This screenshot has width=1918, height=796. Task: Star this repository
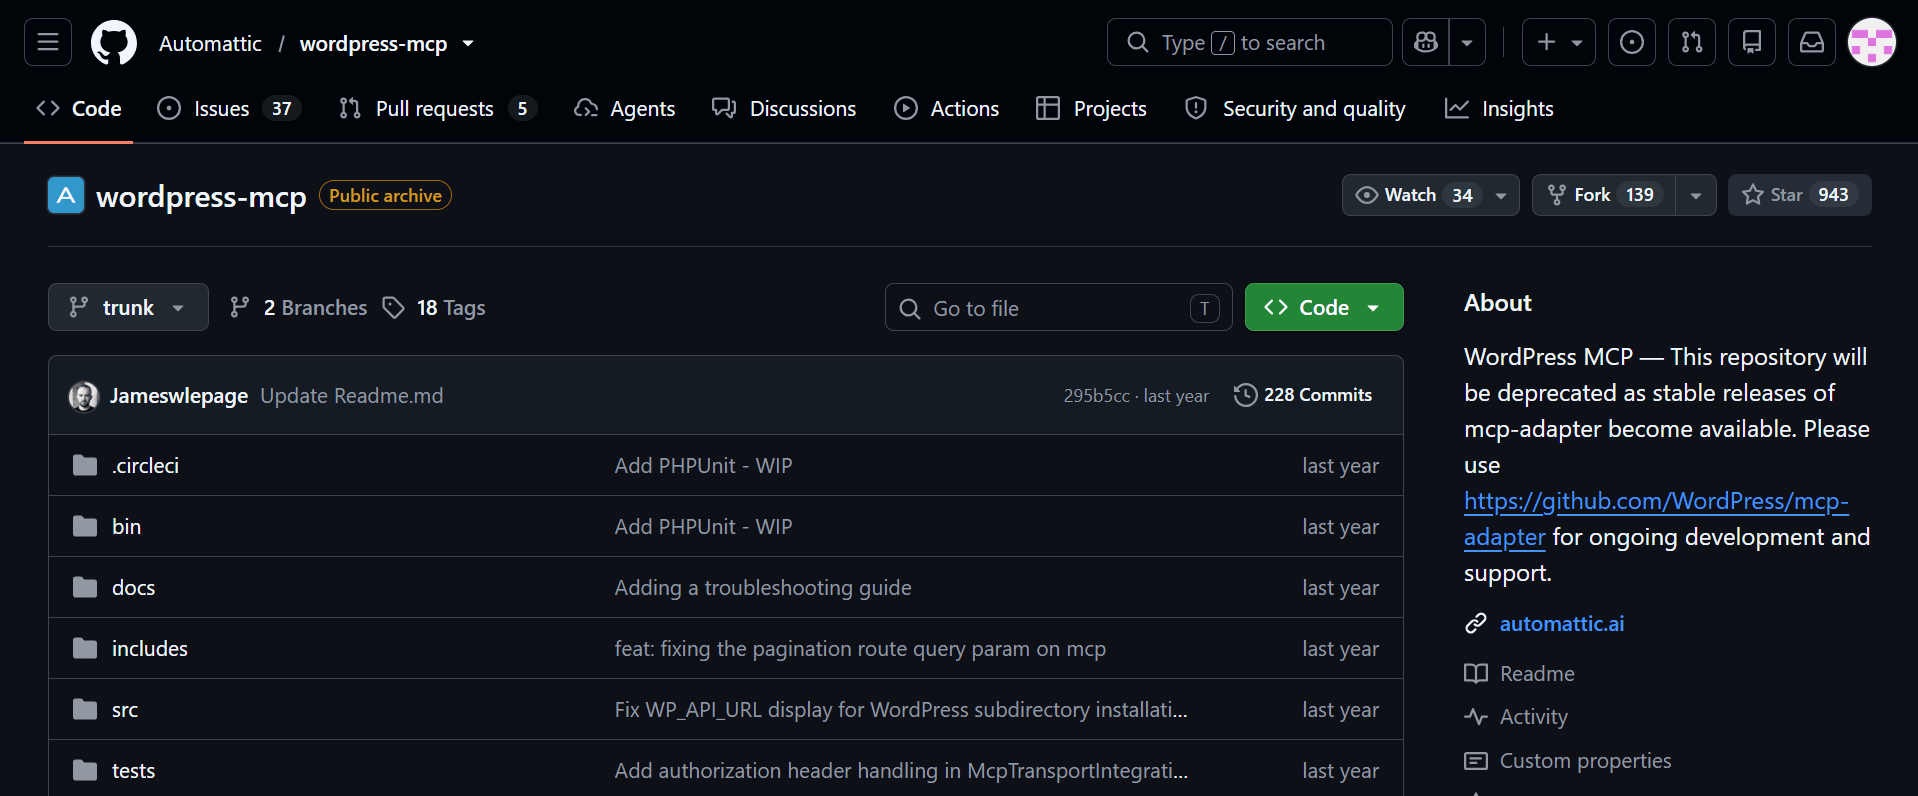pos(1799,195)
